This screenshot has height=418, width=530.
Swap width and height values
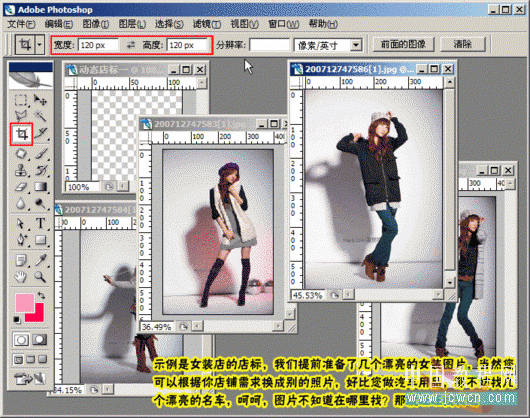click(x=130, y=45)
